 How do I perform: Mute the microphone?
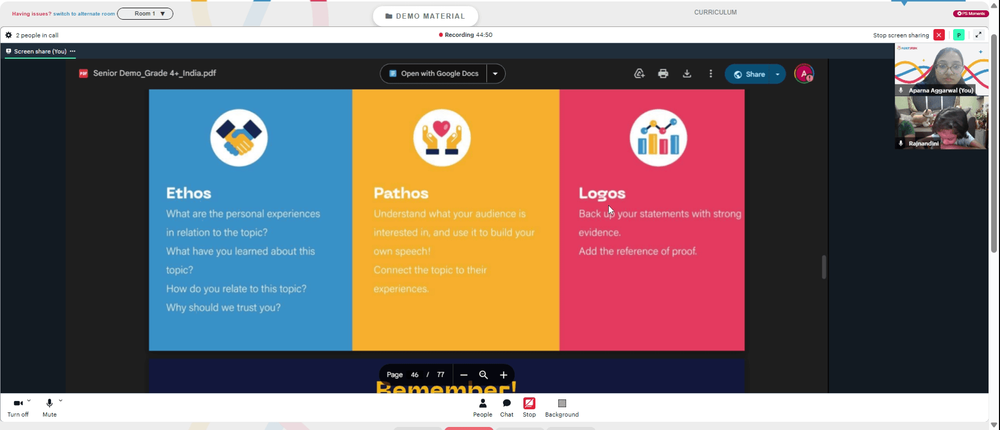(49, 408)
